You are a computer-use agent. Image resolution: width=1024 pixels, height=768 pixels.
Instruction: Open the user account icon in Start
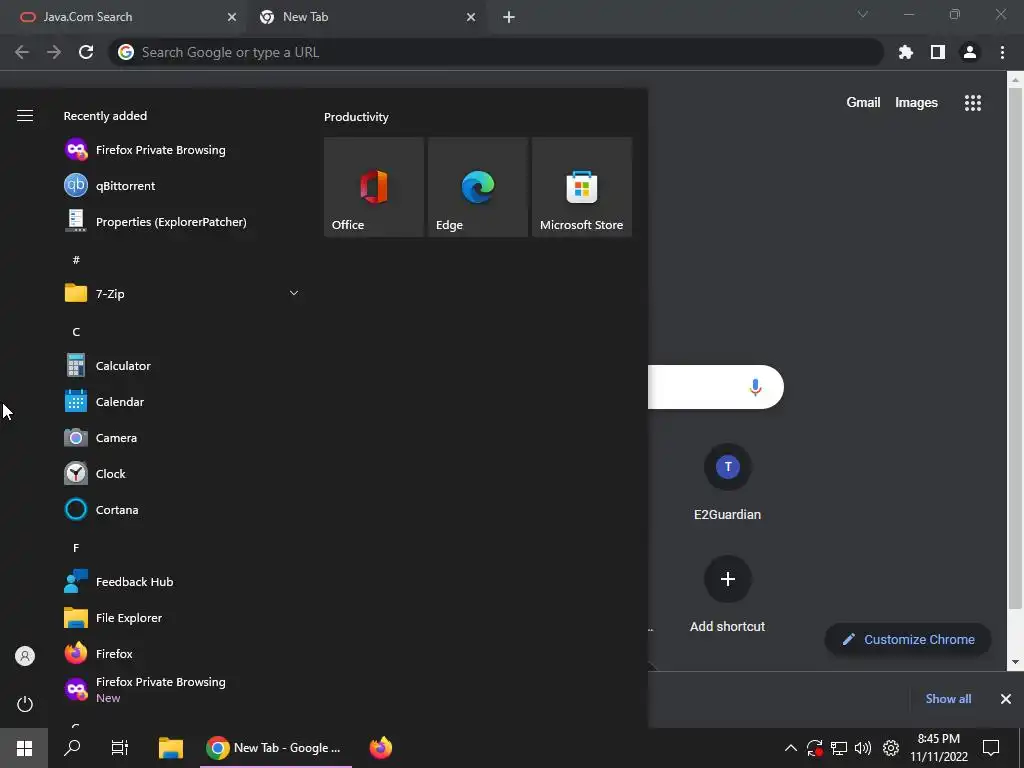[25, 656]
